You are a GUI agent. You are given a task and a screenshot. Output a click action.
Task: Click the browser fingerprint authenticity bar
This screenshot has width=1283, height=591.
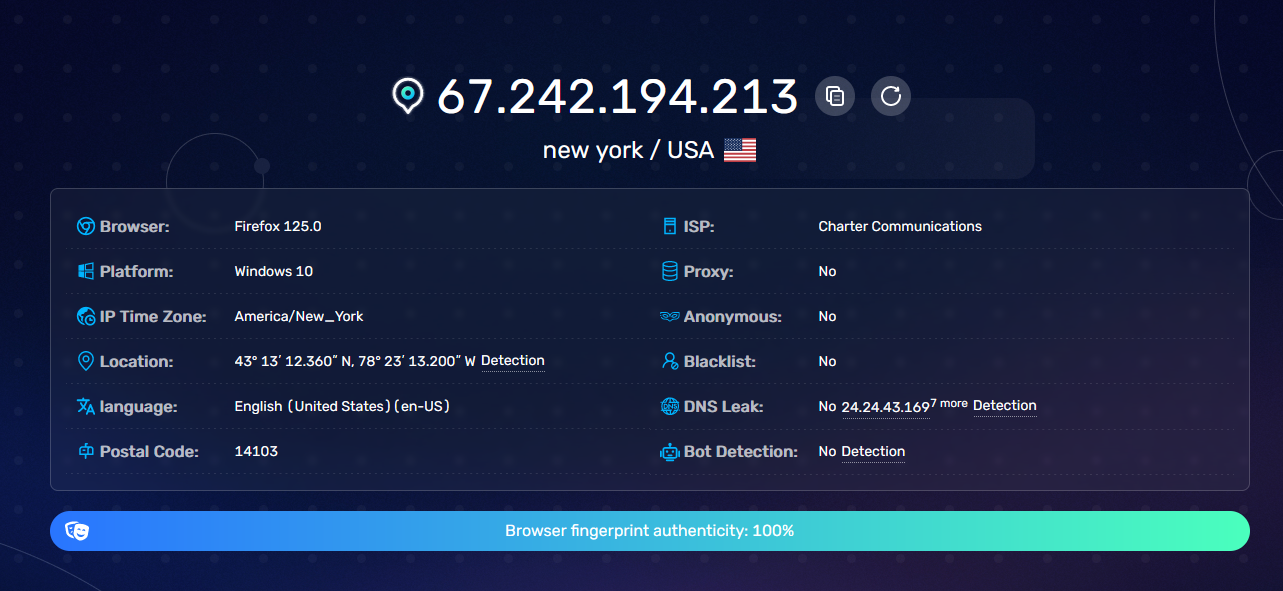tap(650, 531)
